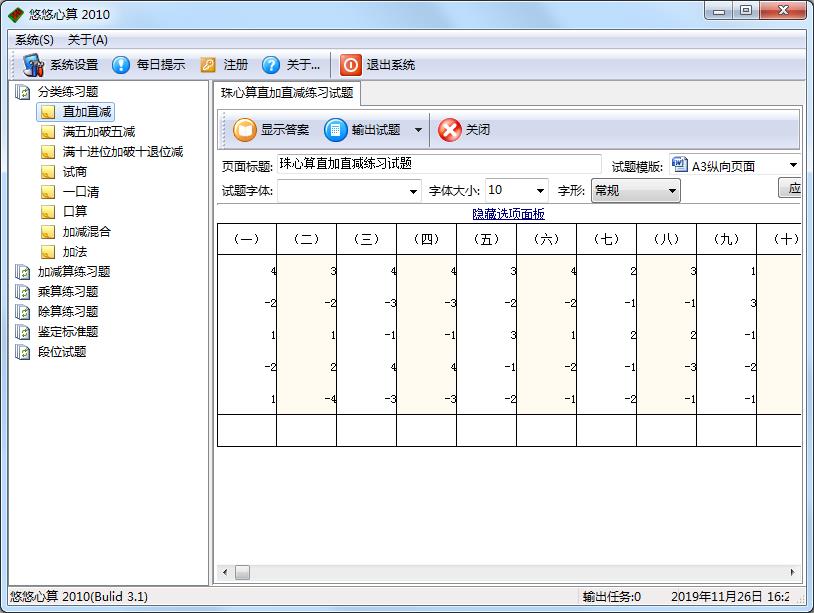Select 满五加破五减 tree item
Screen dimensions: 814x613
(x=99, y=132)
